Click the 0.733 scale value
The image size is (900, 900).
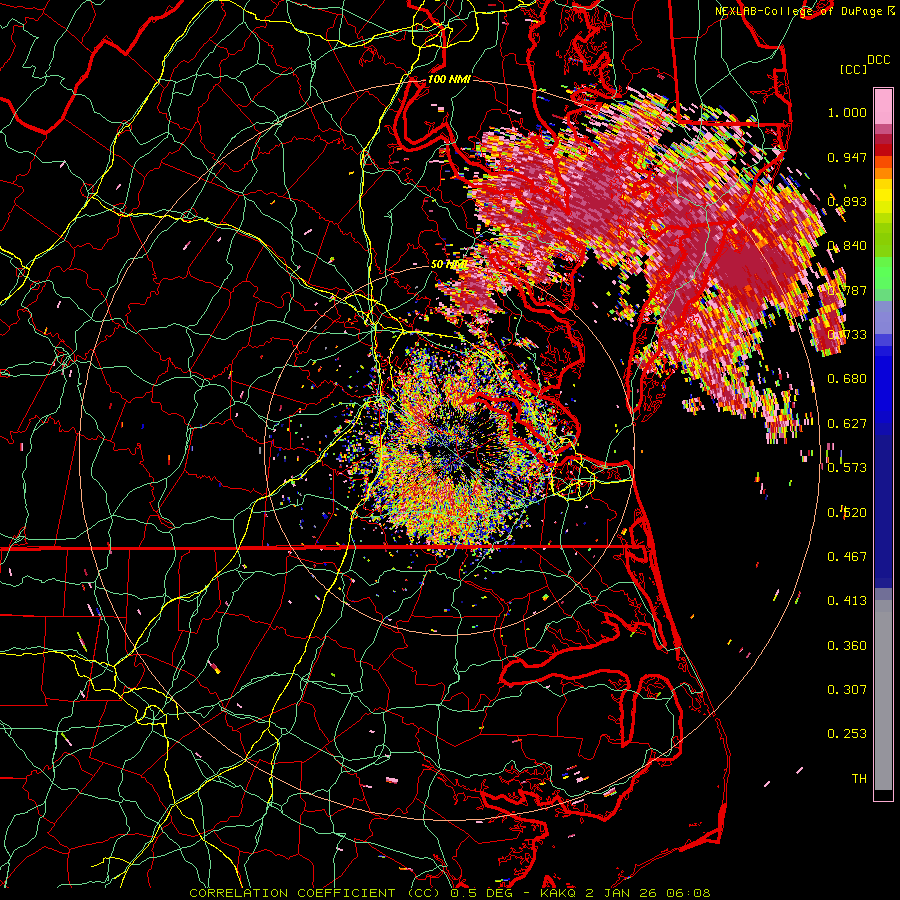point(847,335)
